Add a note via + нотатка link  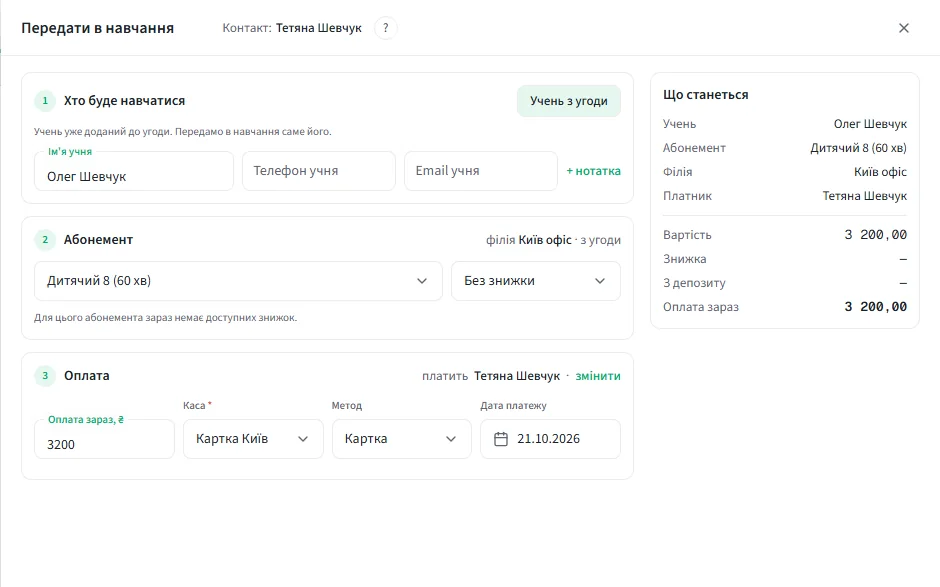[593, 171]
